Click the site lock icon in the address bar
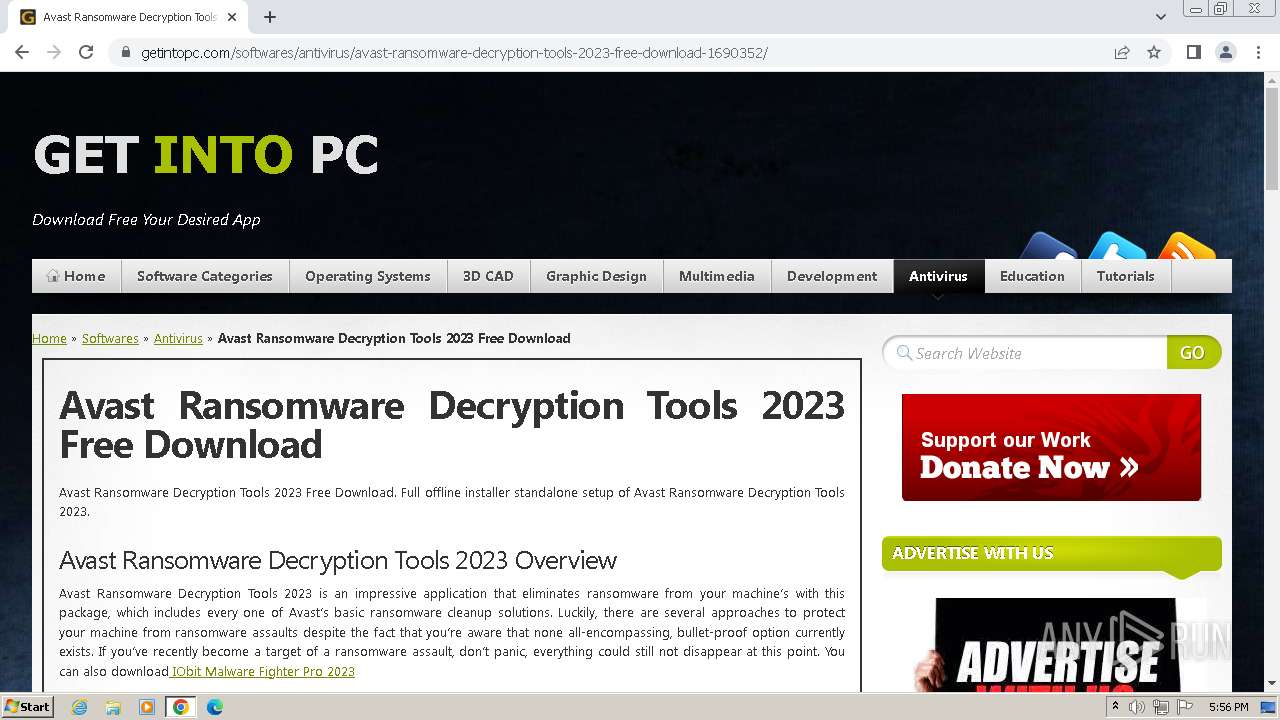Image resolution: width=1280 pixels, height=720 pixels. (126, 53)
